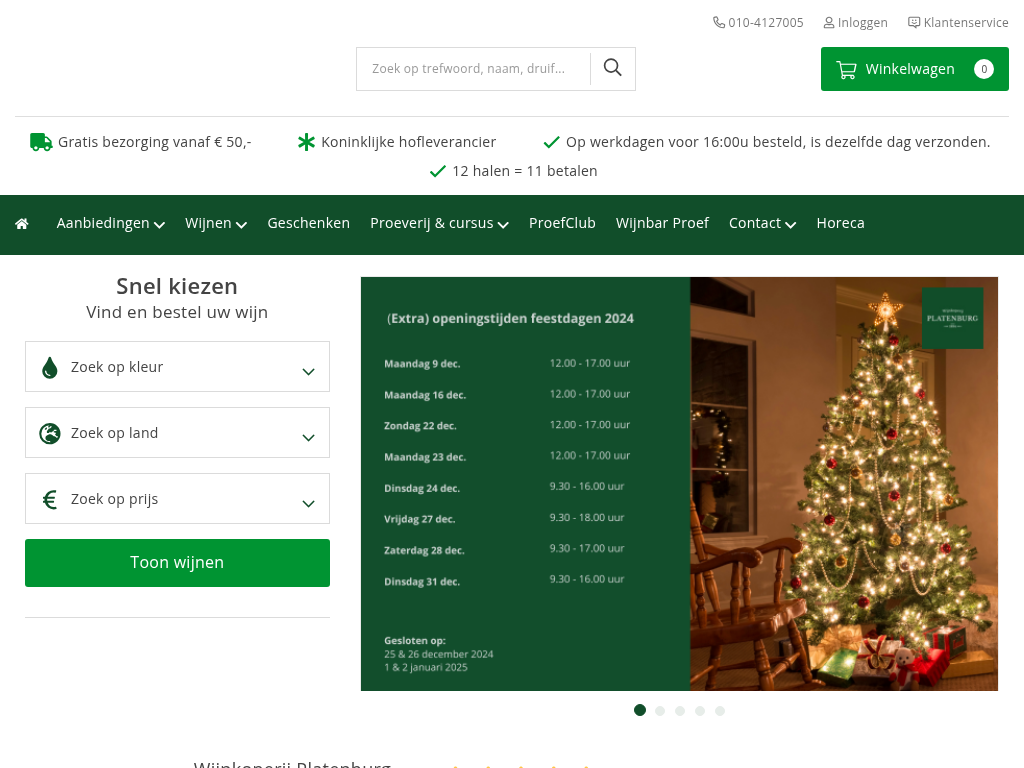Viewport: 1024px width, 768px height.
Task: Click the shopping cart icon
Action: [846, 70]
